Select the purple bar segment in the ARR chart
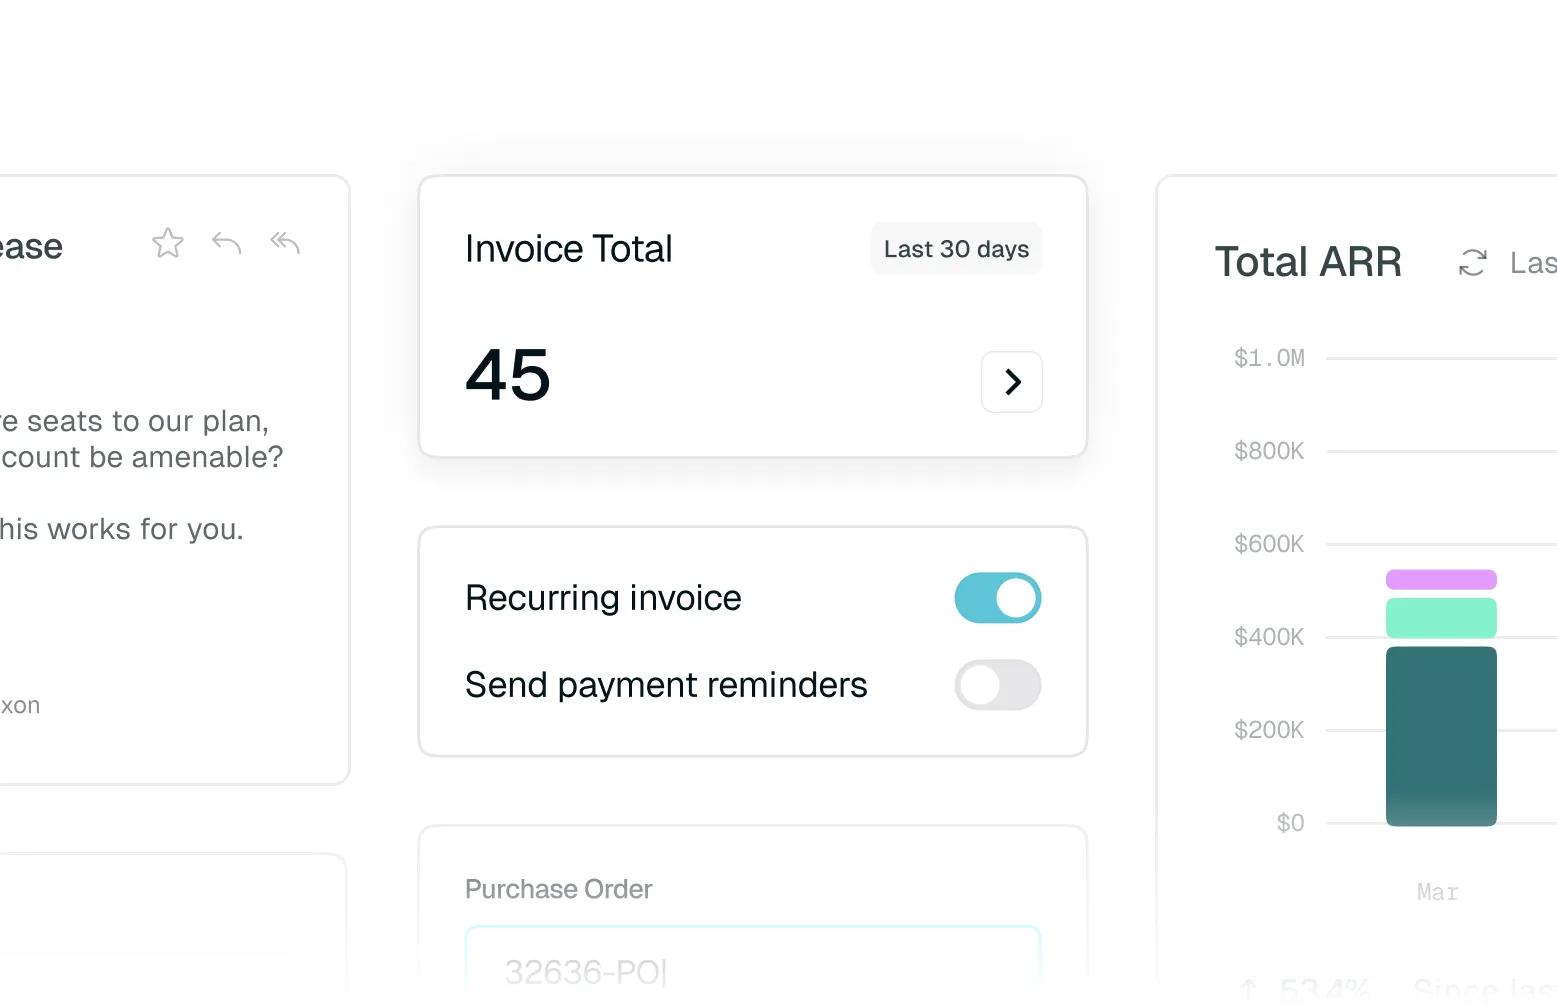The height and width of the screenshot is (1005, 1557). pos(1441,579)
